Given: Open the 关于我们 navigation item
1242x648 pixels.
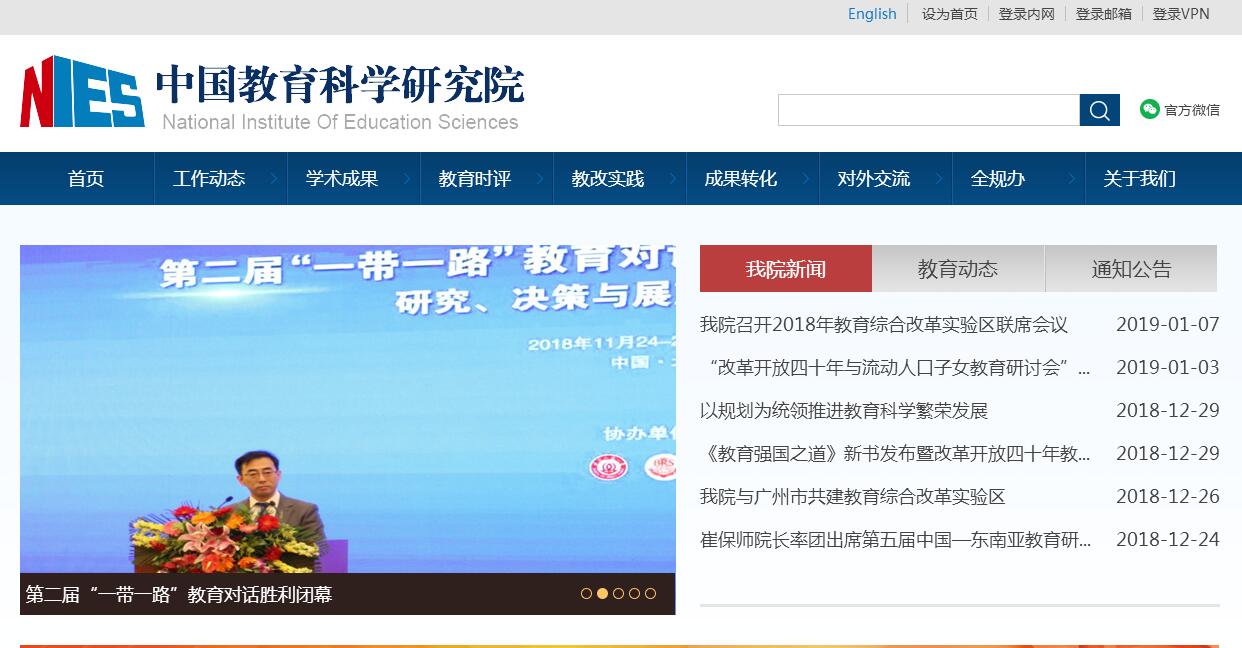Looking at the screenshot, I should point(1139,179).
